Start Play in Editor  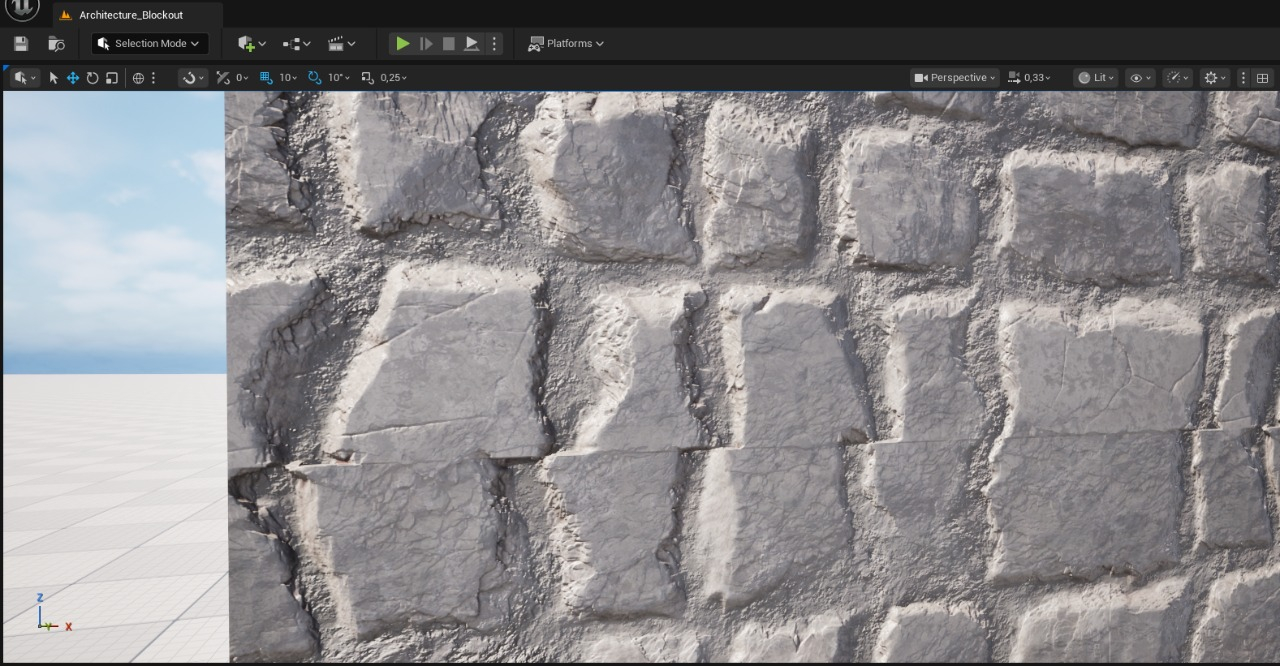[x=403, y=44]
